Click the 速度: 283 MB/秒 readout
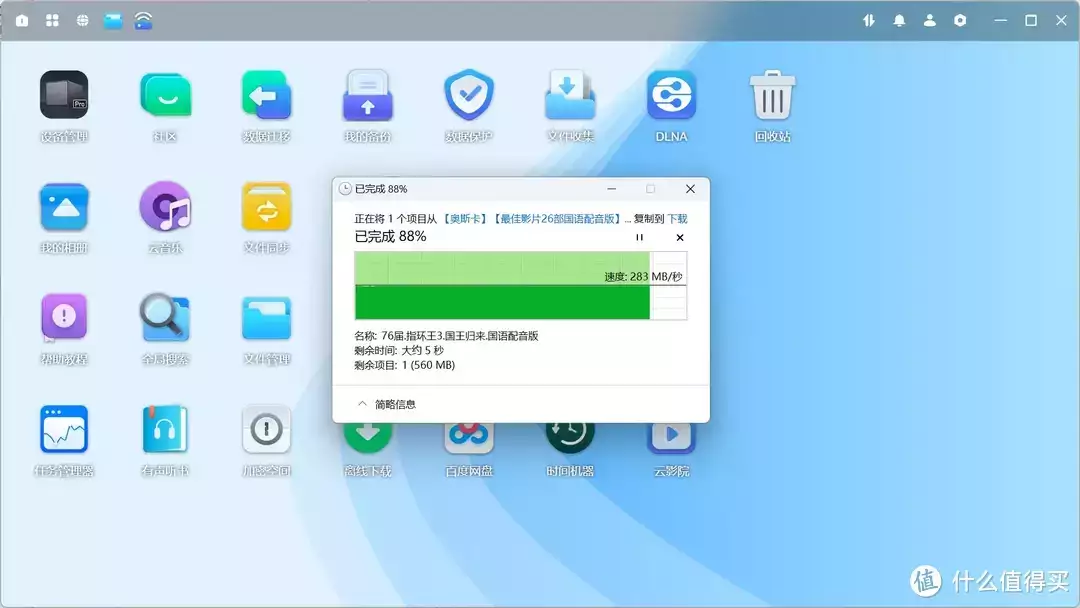 [x=643, y=277]
